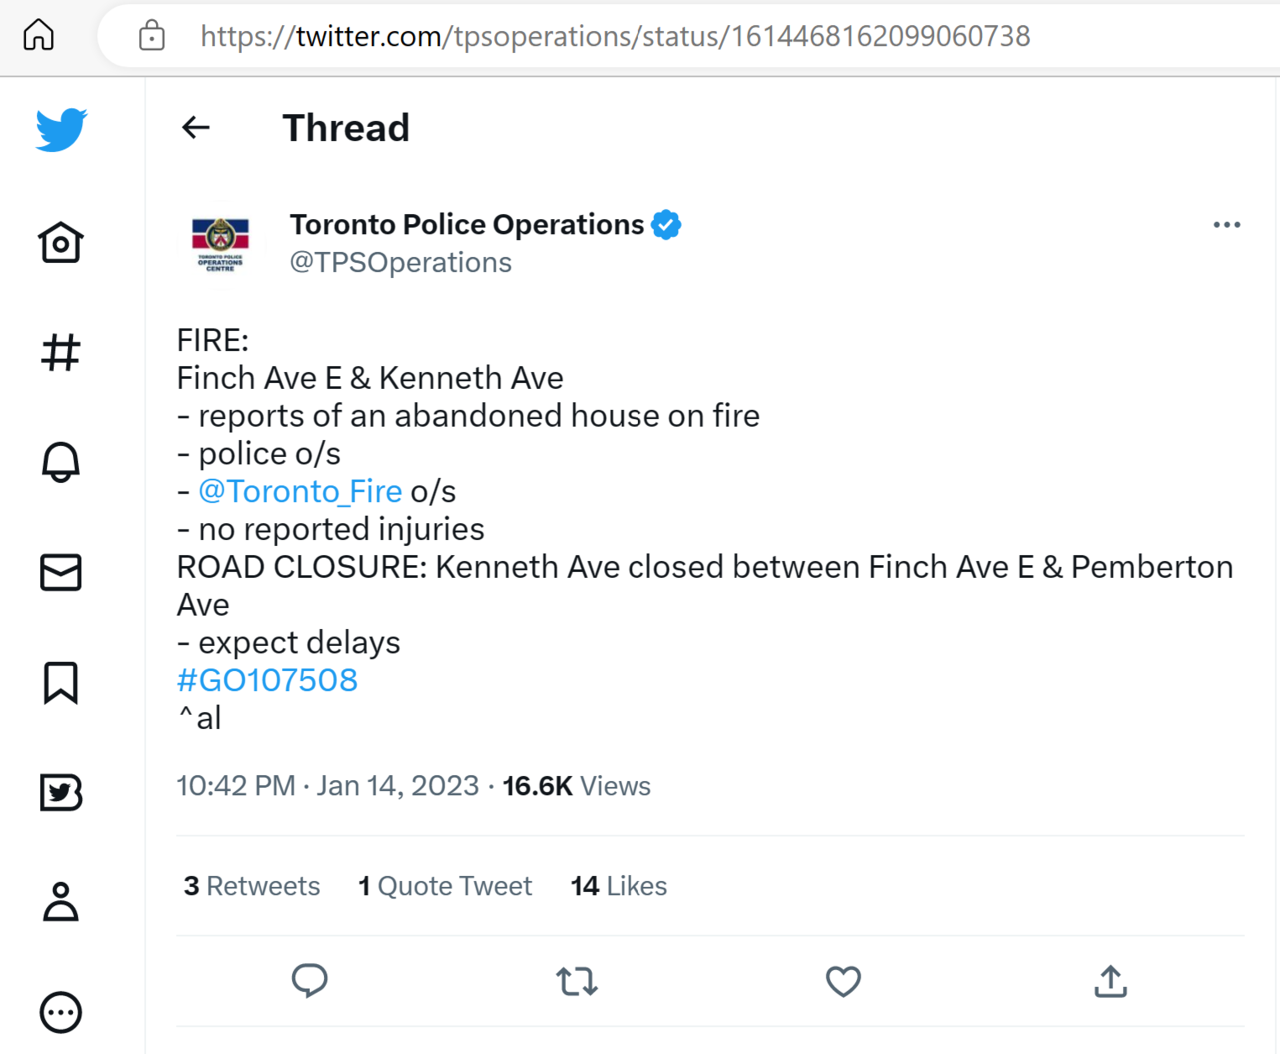Click the Twitter bird logo
Image resolution: width=1280 pixels, height=1054 pixels.
61,130
